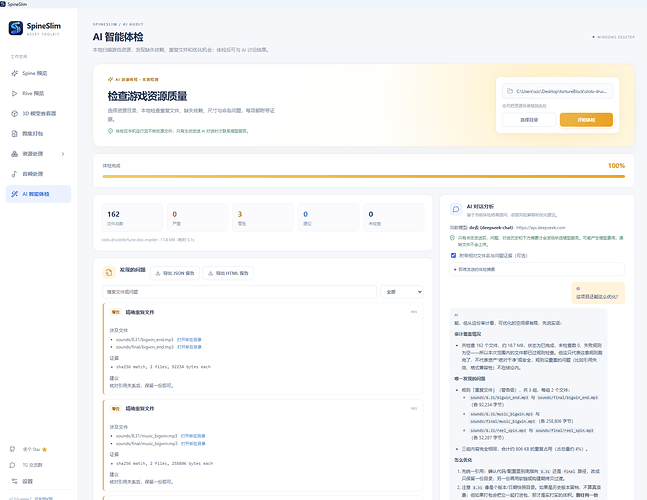Open audio processing via music note icon
647x500 pixels.
coord(14,174)
